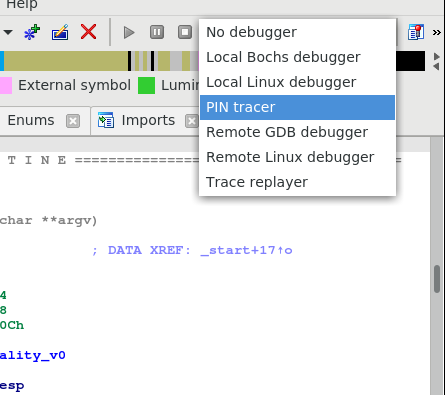Click the _start+17 data xref link

tap(246, 250)
